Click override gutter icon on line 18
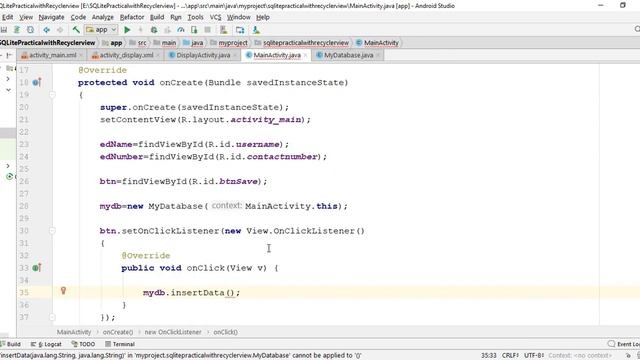 click(x=37, y=82)
